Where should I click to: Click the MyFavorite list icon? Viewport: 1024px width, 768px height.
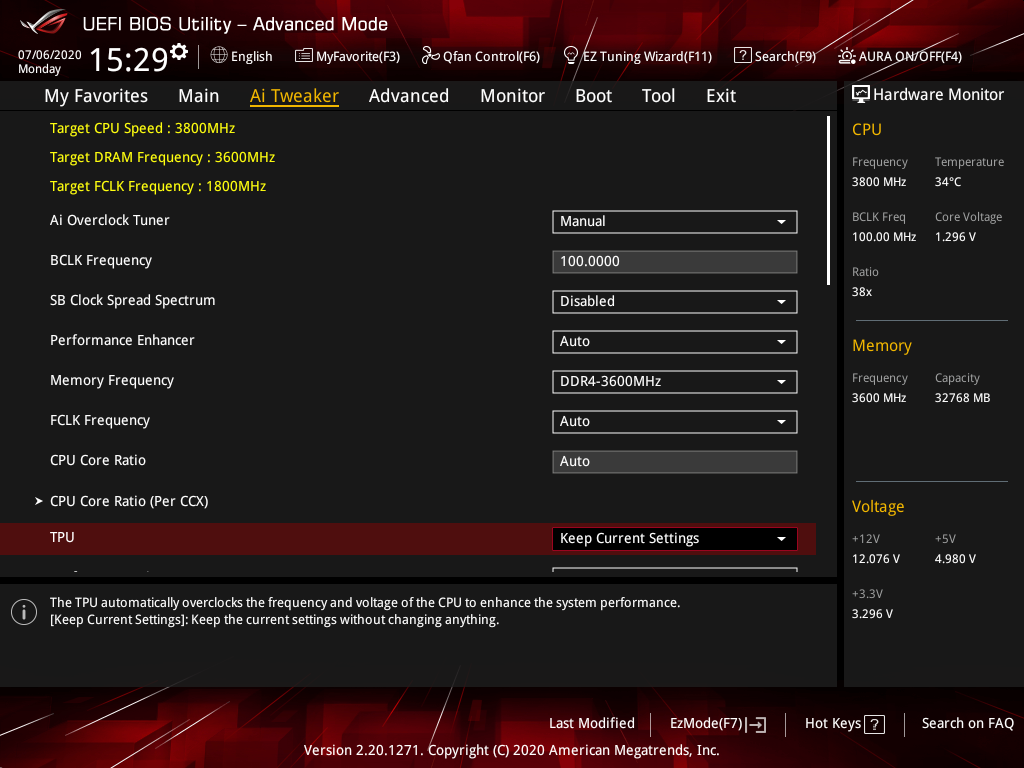pyautogui.click(x=304, y=56)
